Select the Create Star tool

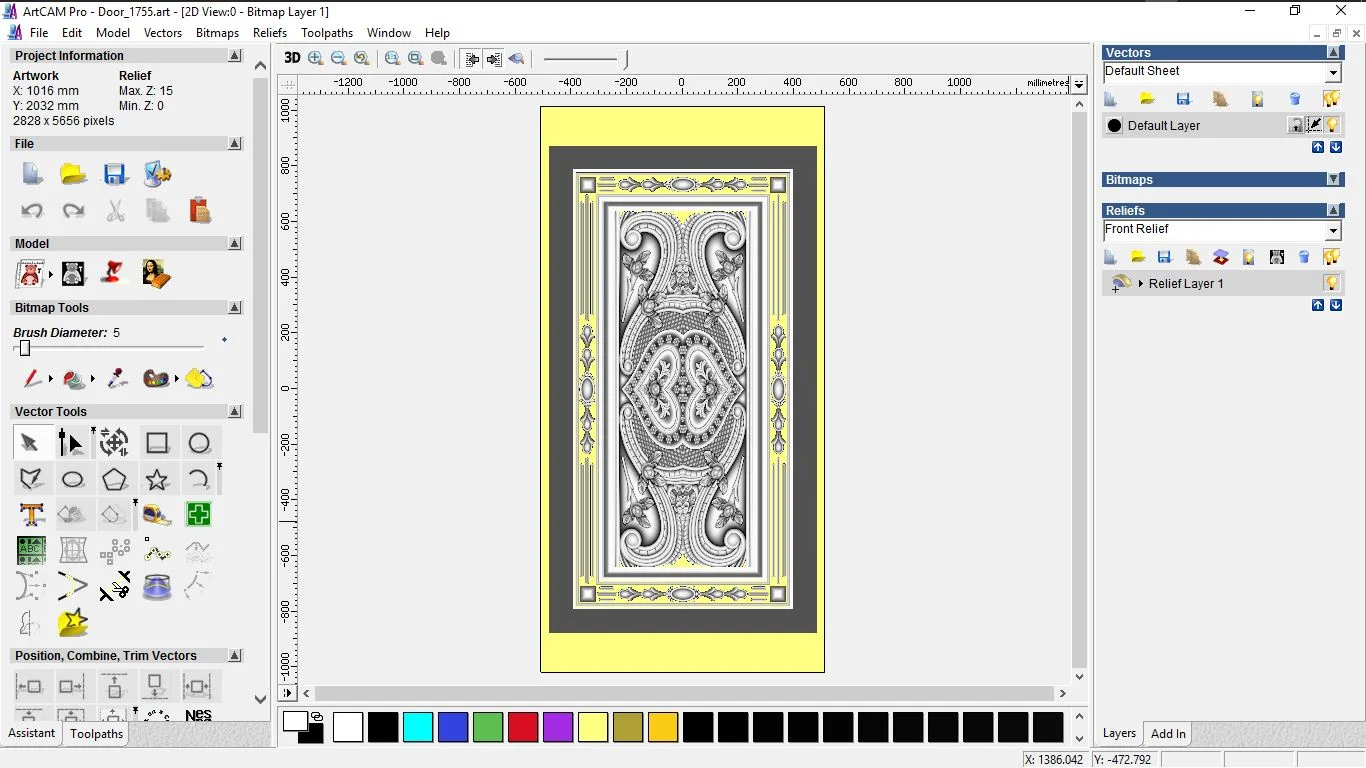click(157, 479)
